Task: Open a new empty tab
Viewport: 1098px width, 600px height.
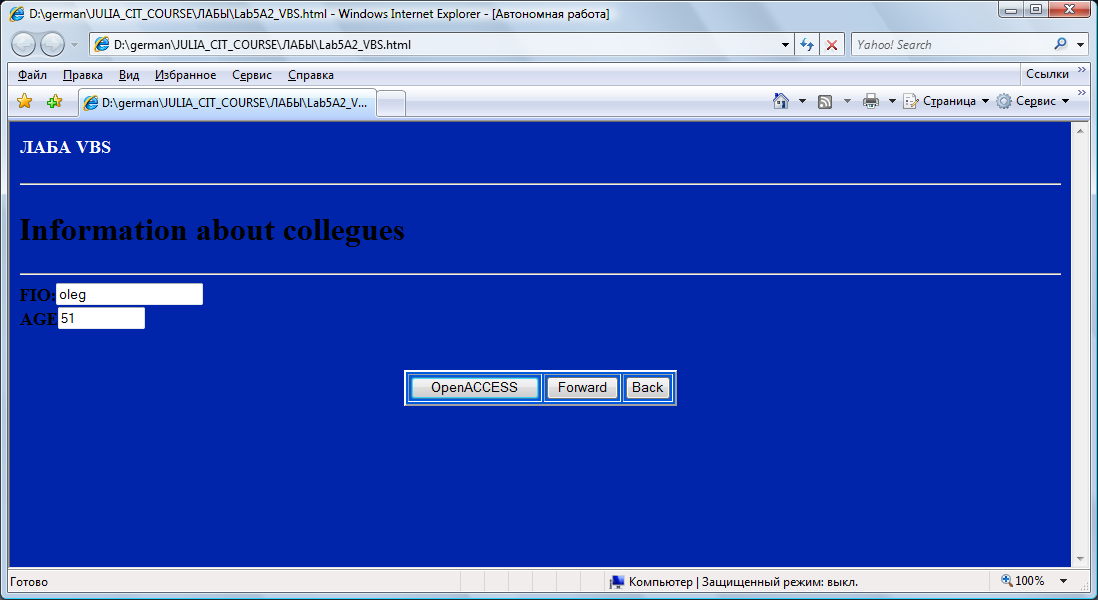Action: pyautogui.click(x=391, y=104)
